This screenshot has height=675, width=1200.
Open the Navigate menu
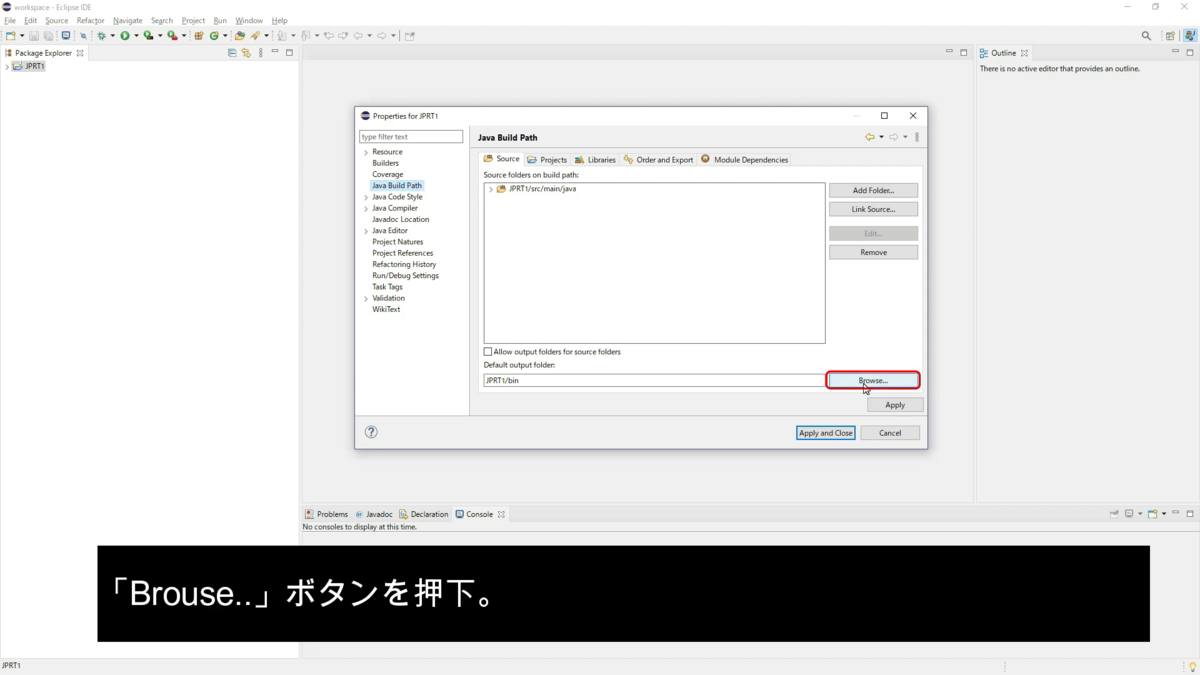(127, 20)
